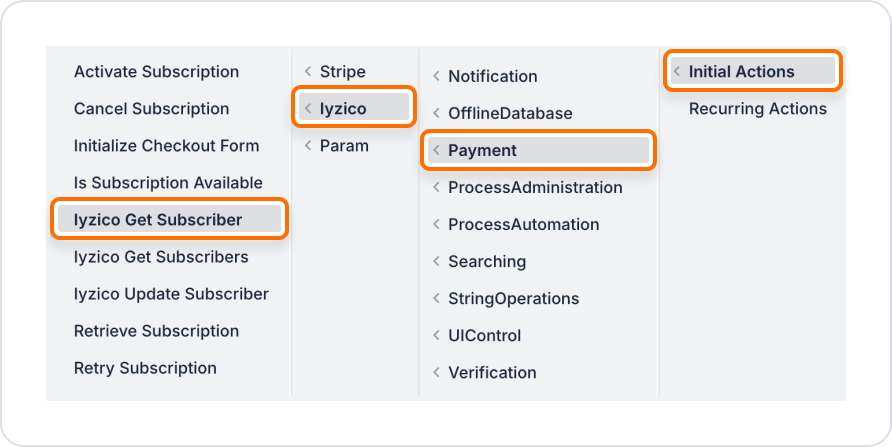Click Retrieve Subscription item

coord(156,331)
